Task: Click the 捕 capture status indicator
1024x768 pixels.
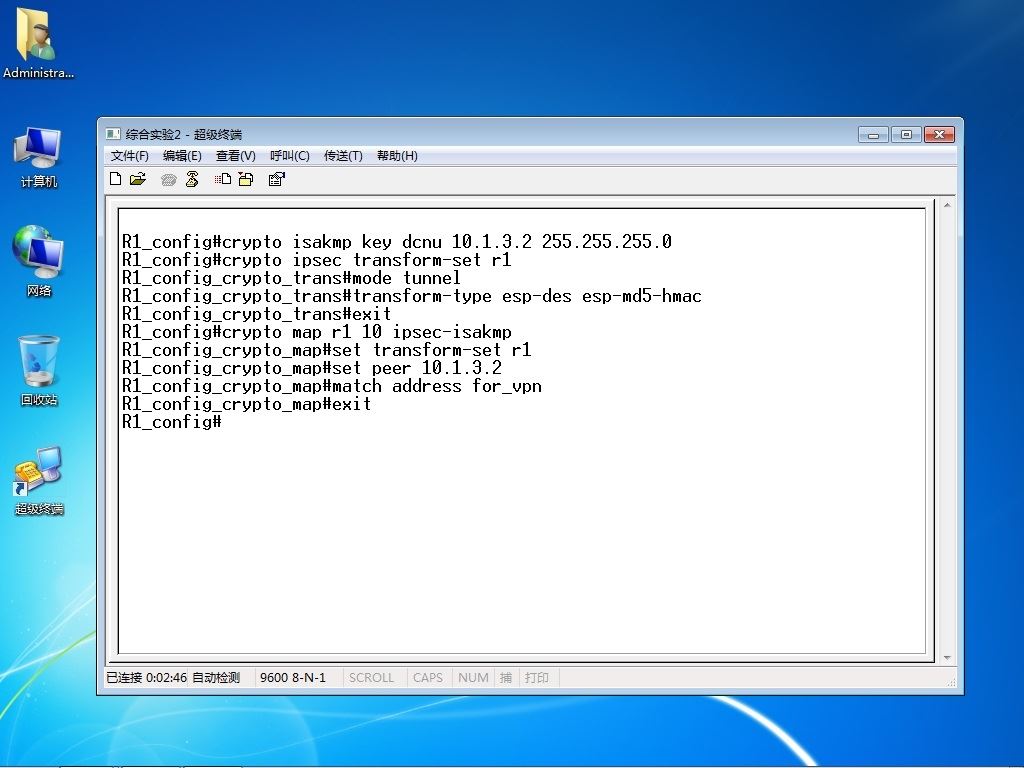Action: click(505, 677)
